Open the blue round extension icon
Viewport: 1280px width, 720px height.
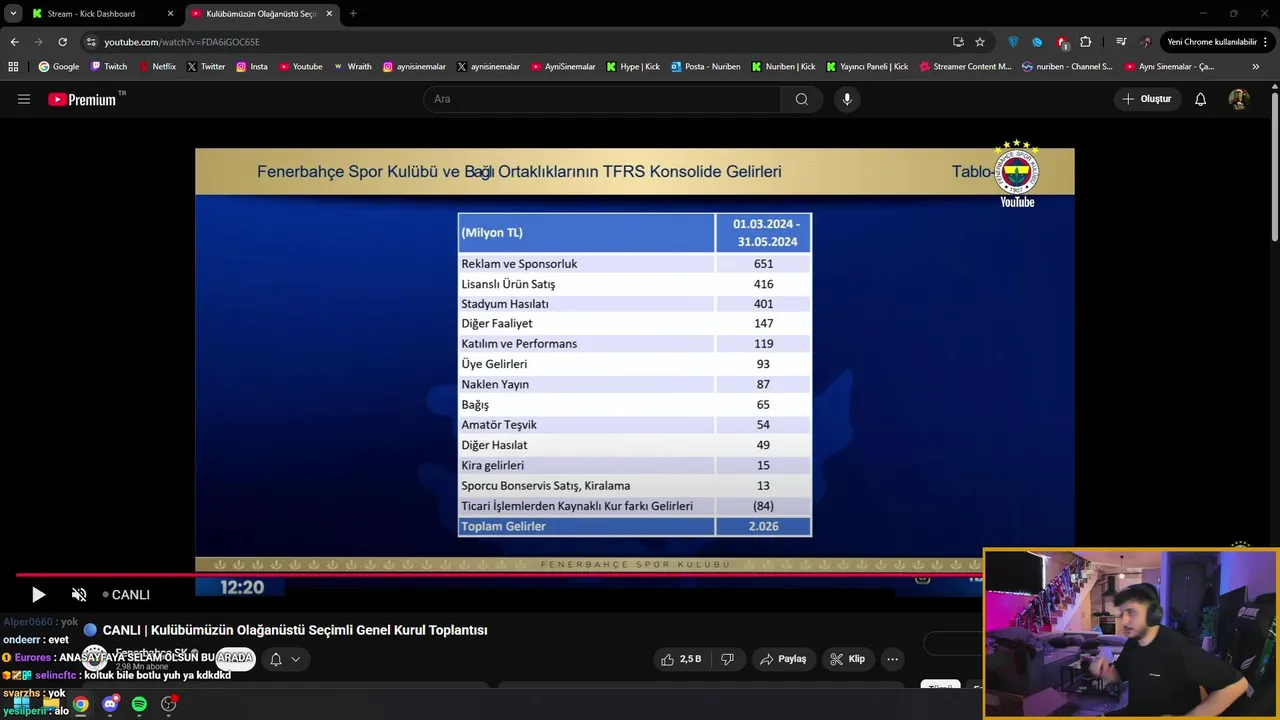pyautogui.click(x=1037, y=42)
